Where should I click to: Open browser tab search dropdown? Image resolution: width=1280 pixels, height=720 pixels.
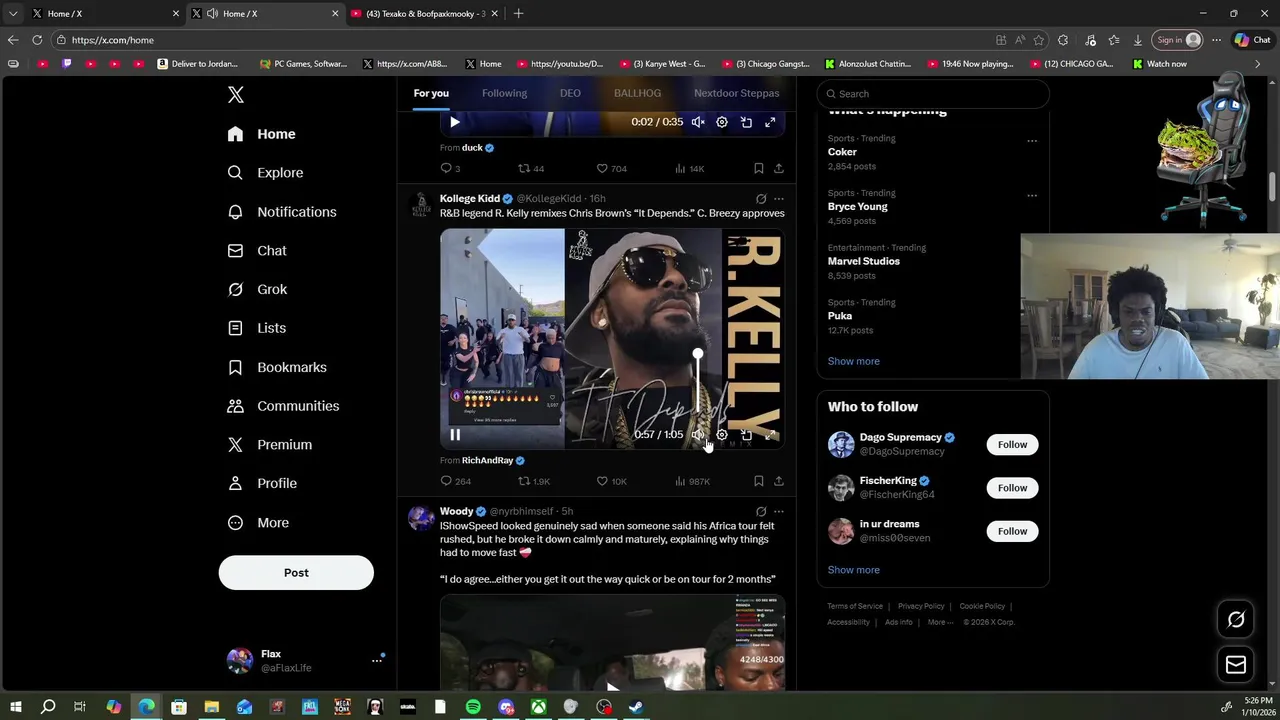pos(13,14)
